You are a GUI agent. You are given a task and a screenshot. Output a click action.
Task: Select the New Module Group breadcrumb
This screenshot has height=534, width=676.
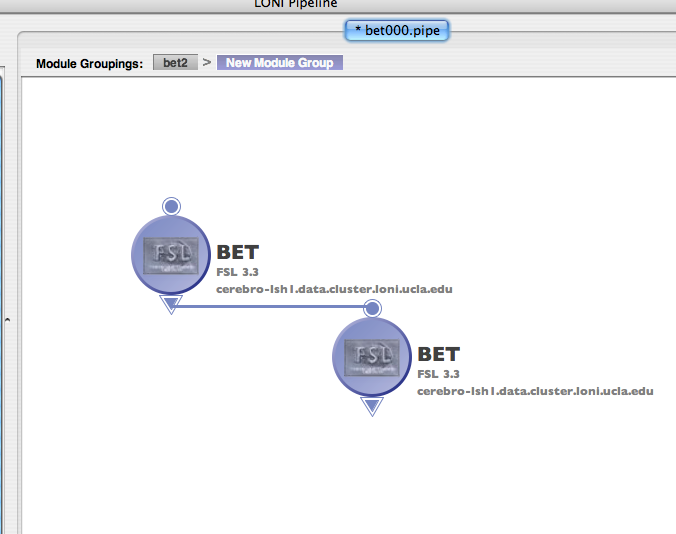coord(279,62)
